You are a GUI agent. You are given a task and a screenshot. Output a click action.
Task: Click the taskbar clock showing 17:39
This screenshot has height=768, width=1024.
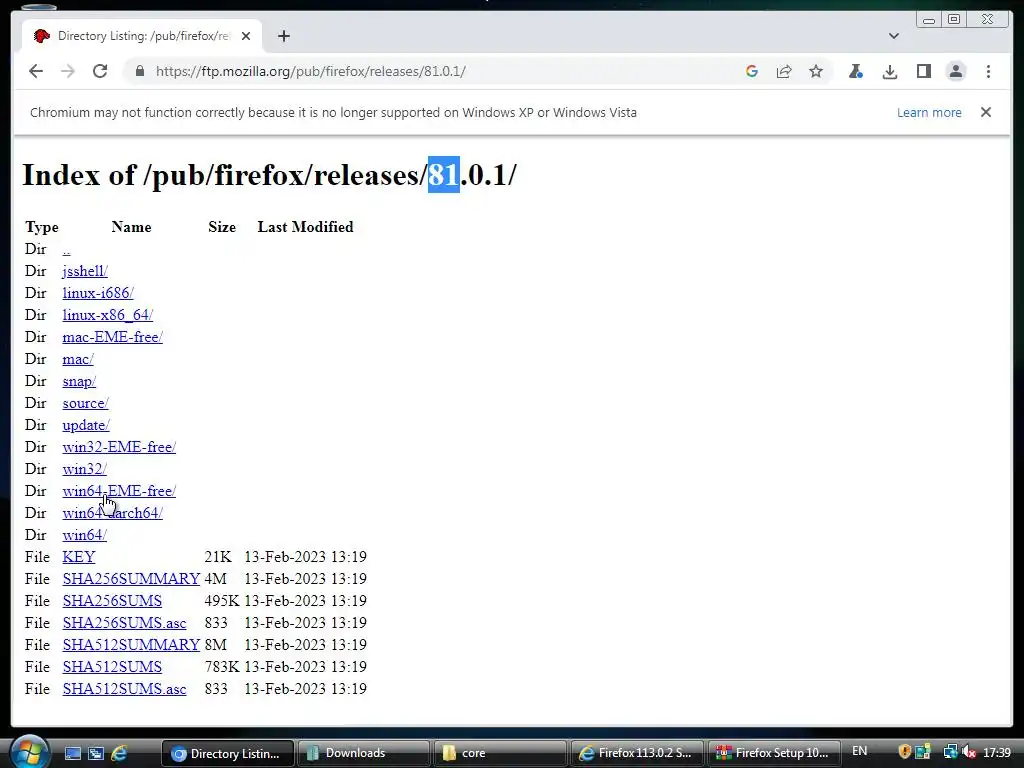(x=997, y=753)
